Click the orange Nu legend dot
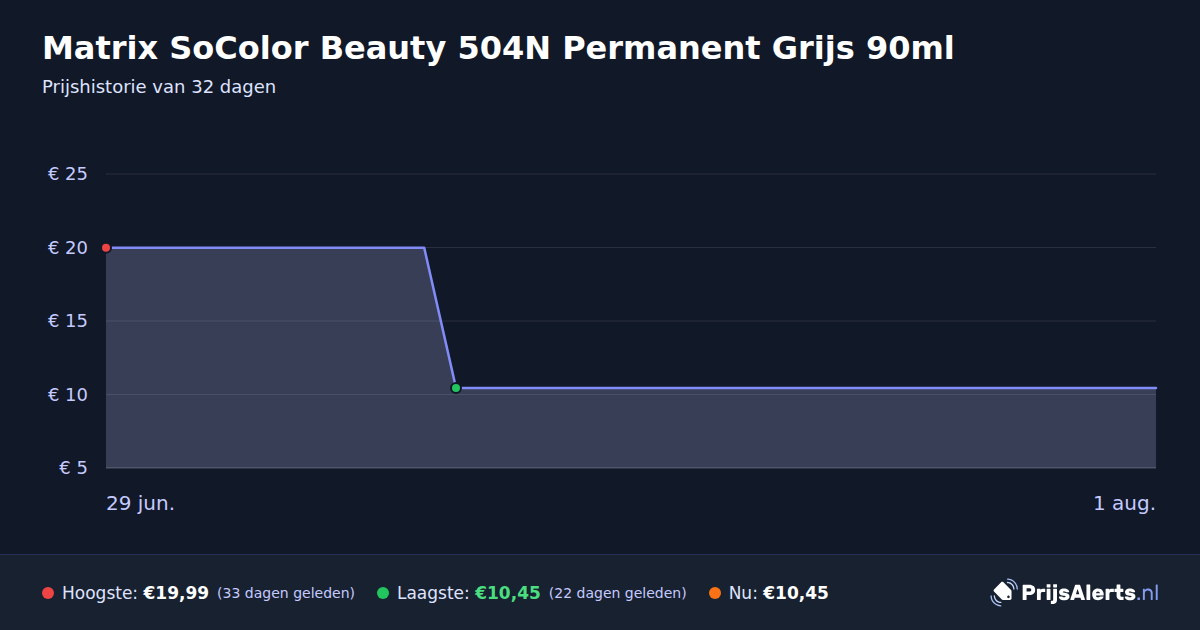This screenshot has height=630, width=1200. 715,593
